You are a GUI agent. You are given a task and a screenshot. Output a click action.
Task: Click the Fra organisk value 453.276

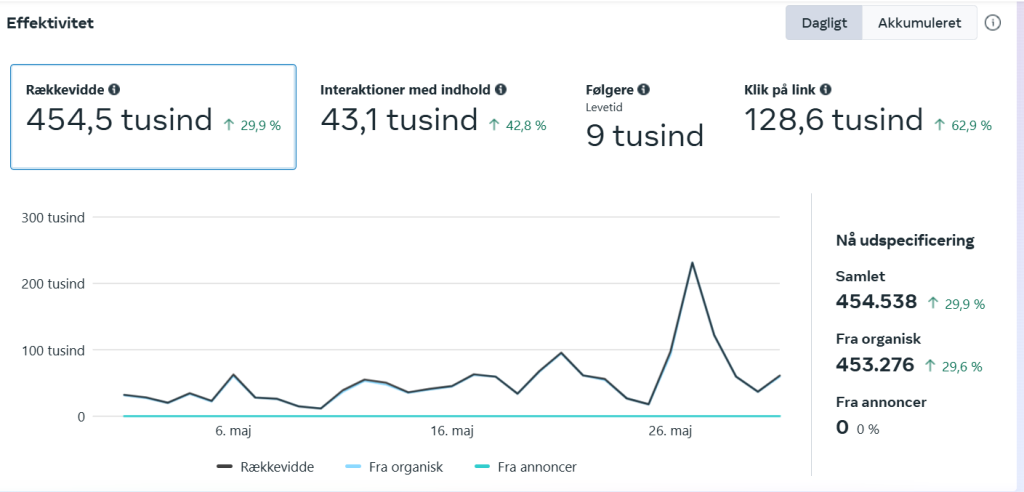(875, 365)
